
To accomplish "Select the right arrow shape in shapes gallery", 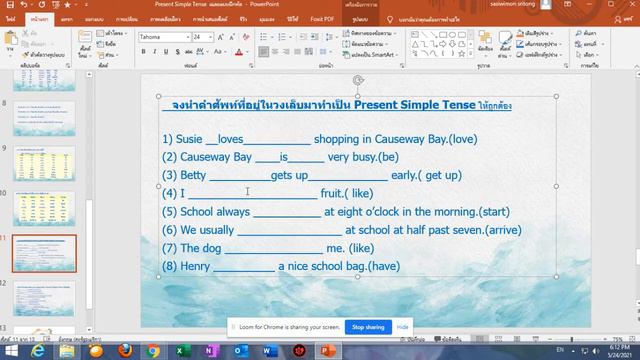I will [443, 44].
